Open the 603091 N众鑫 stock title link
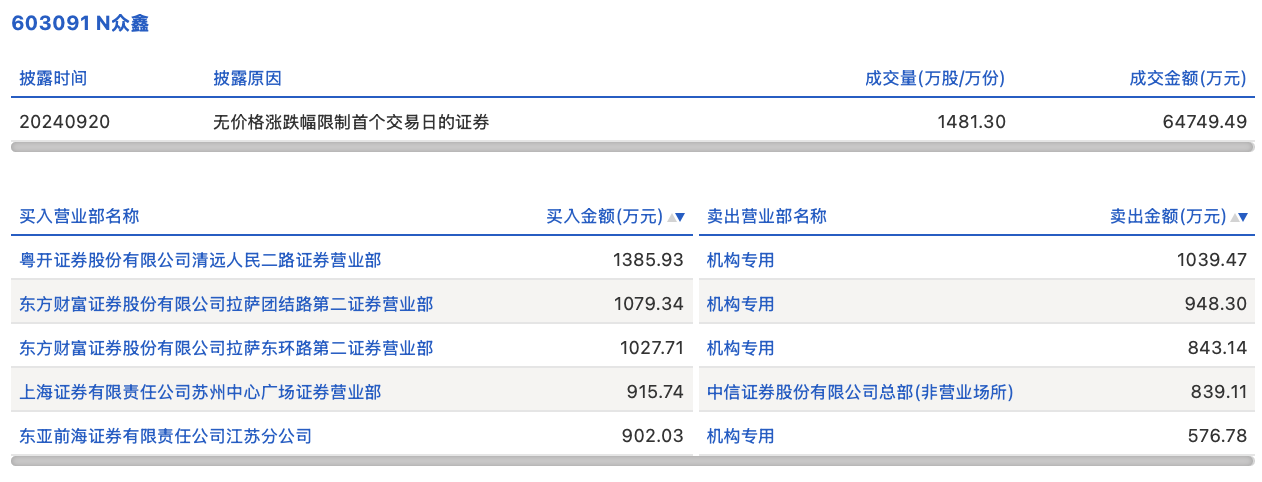Screen dimensions: 1262x482 pyautogui.click(x=80, y=24)
